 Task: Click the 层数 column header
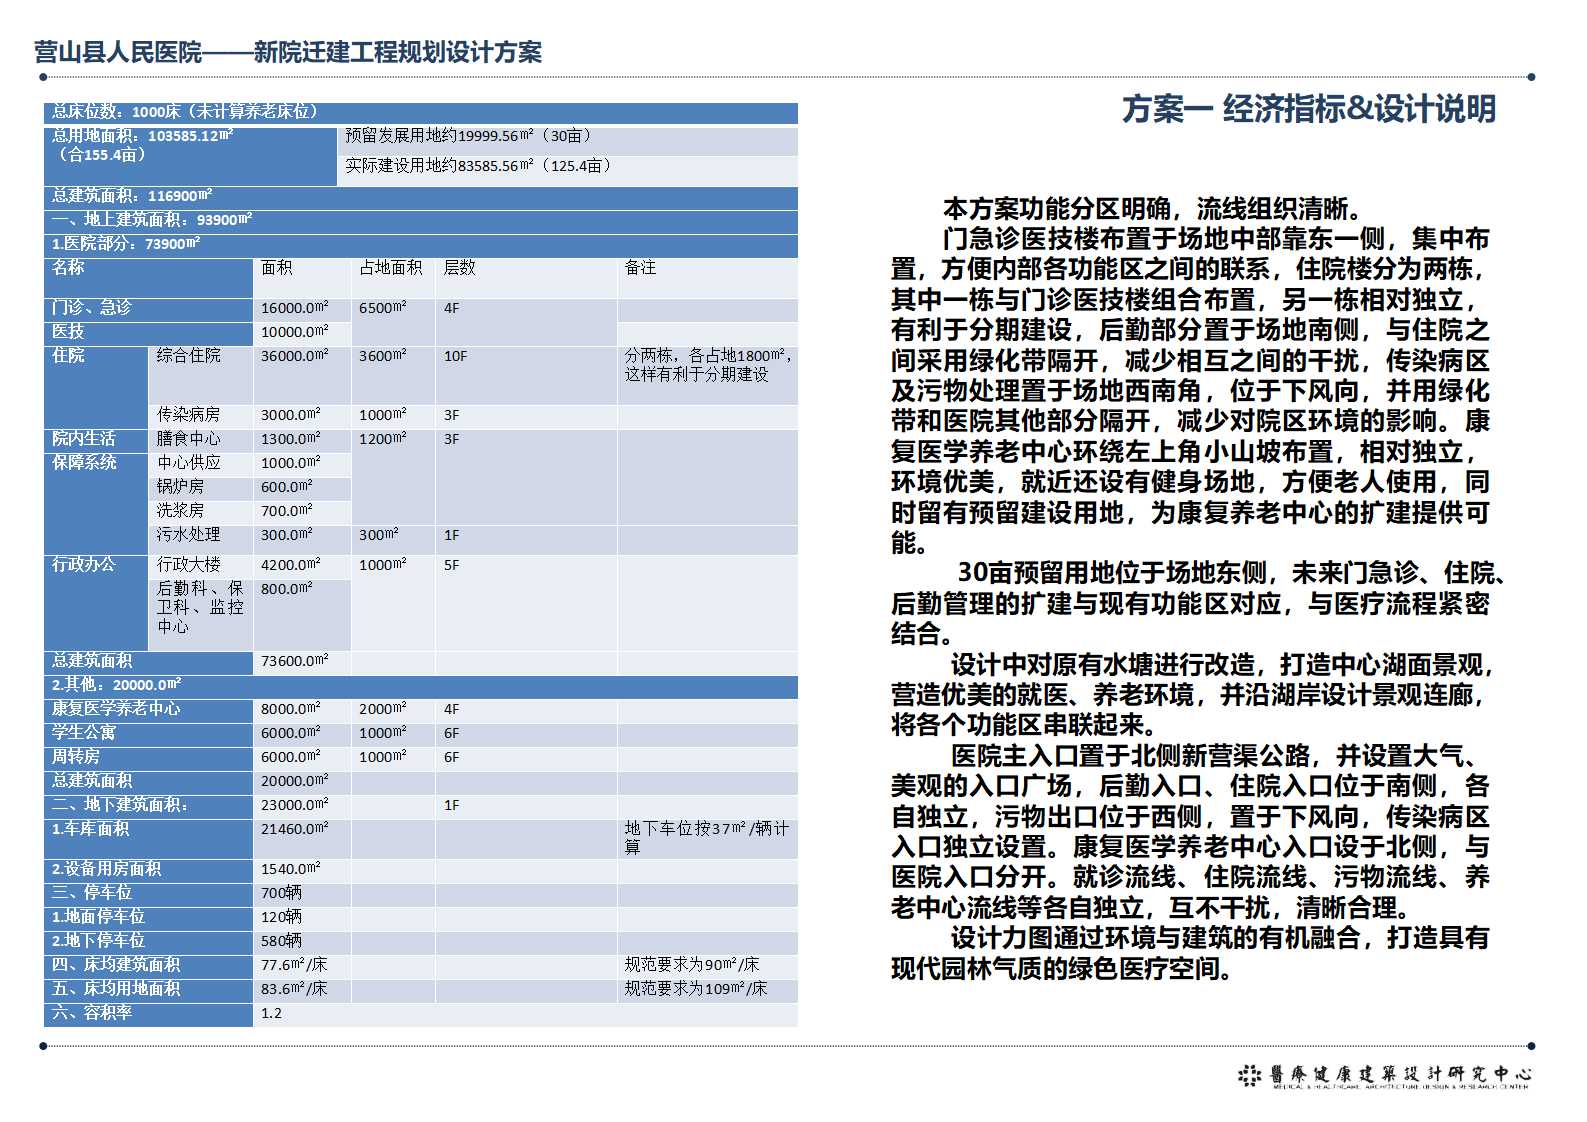(x=460, y=268)
